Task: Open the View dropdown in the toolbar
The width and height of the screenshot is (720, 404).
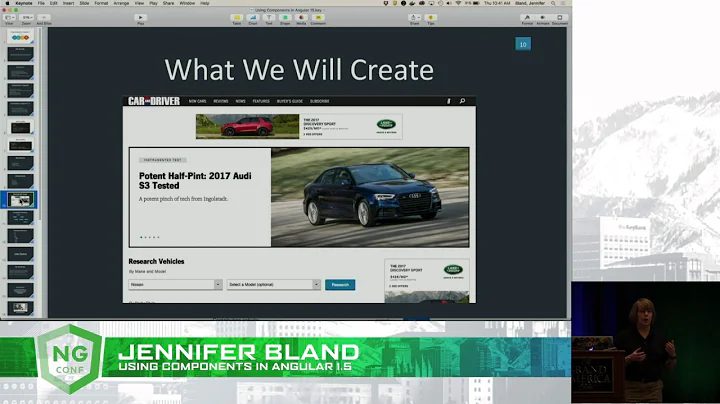Action: coord(9,18)
